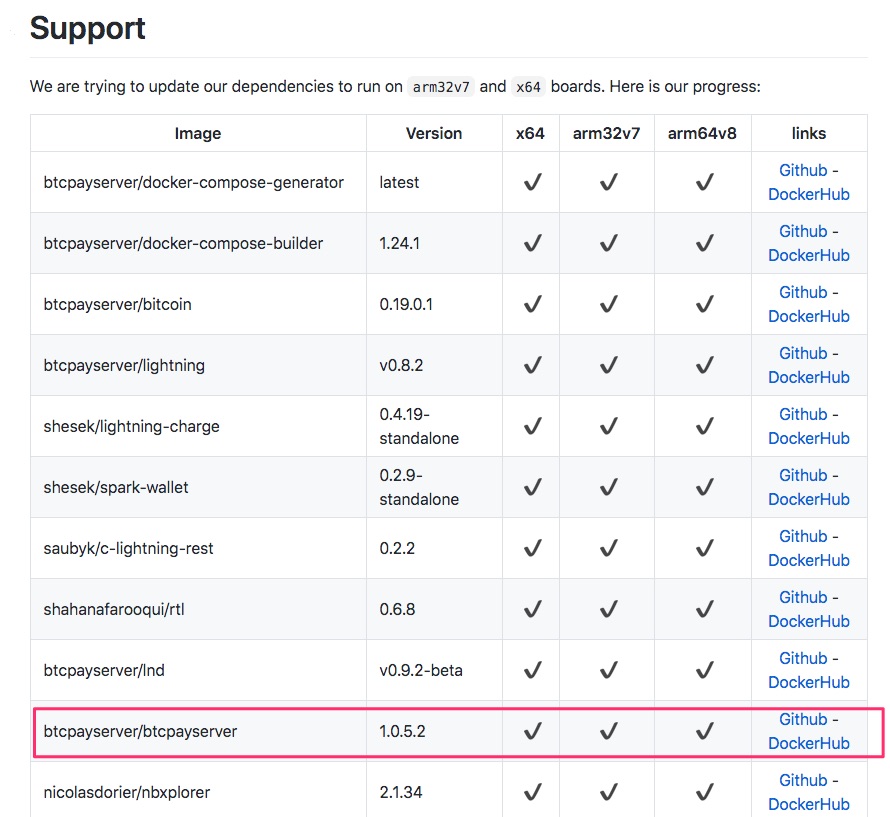Click arm64v8 checkmark for shahanafarooqui/rtl
The height and width of the screenshot is (817, 890).
pos(704,609)
